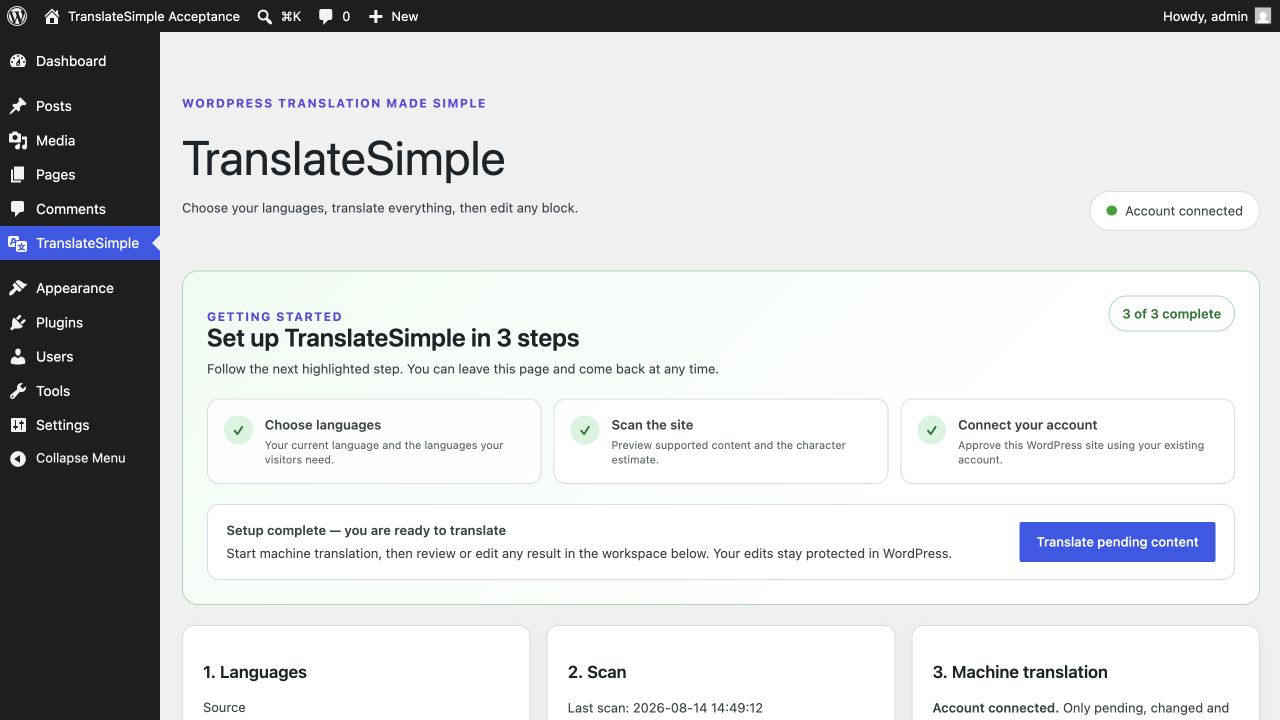Click the Pages icon in sidebar
The image size is (1280, 720).
[x=18, y=174]
